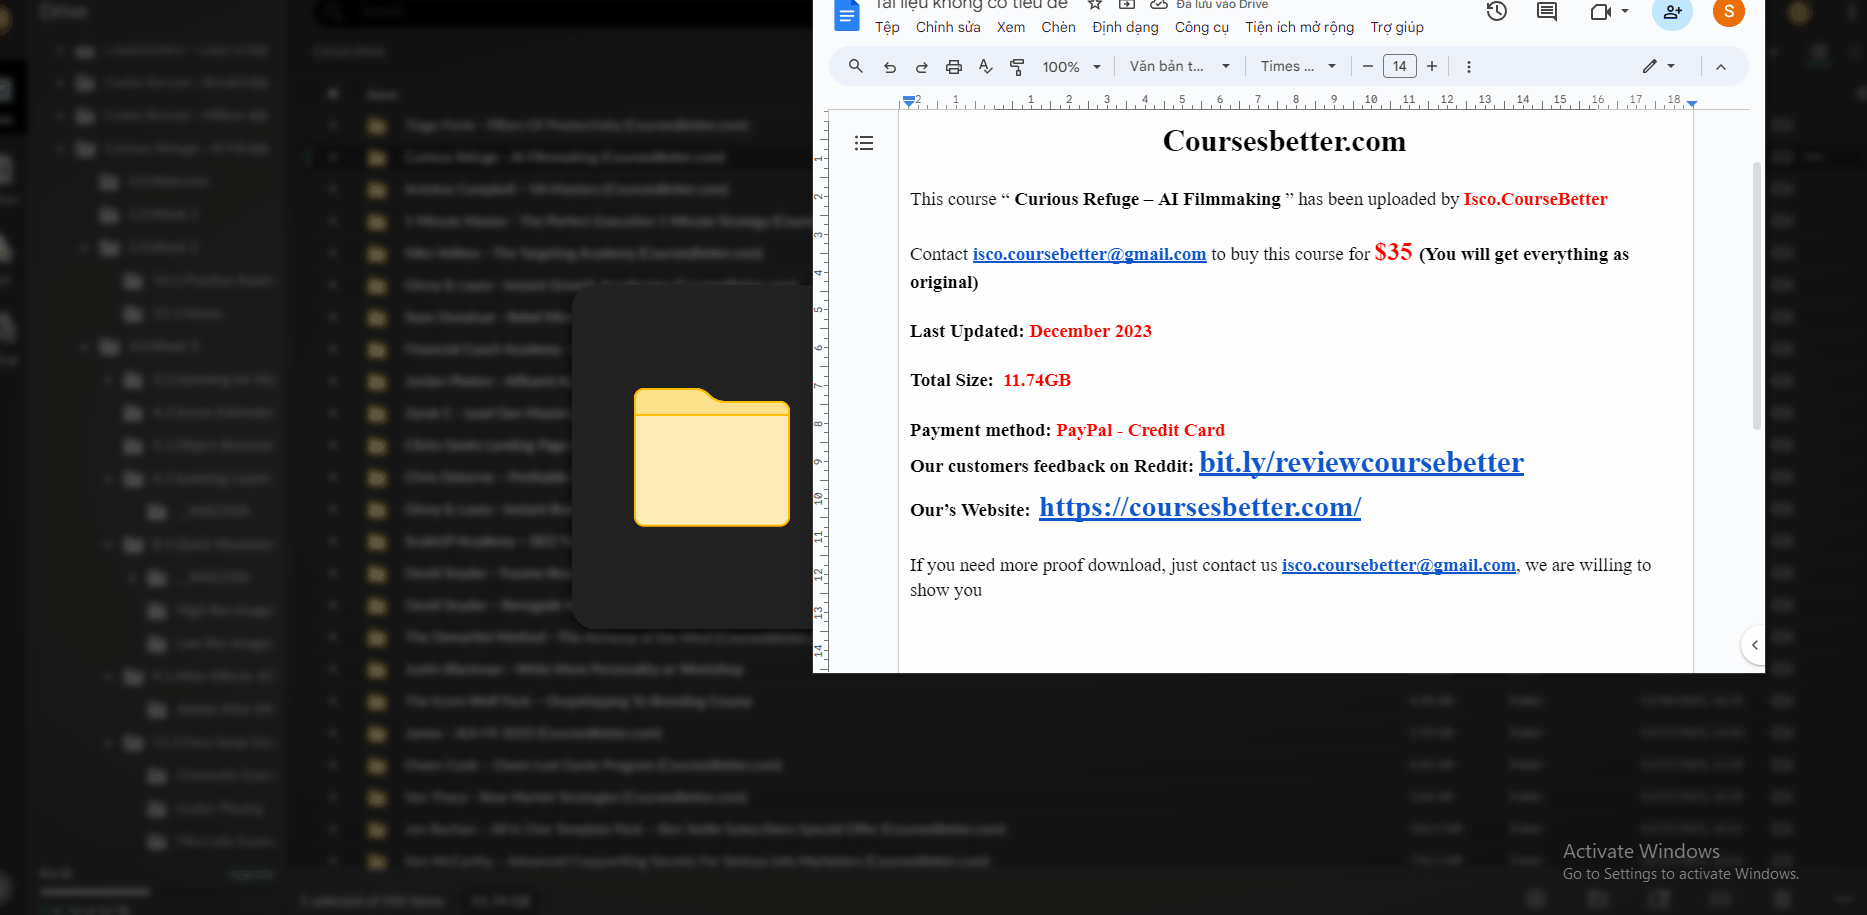
Task: Star the document with star icon
Action: [x=1095, y=5]
